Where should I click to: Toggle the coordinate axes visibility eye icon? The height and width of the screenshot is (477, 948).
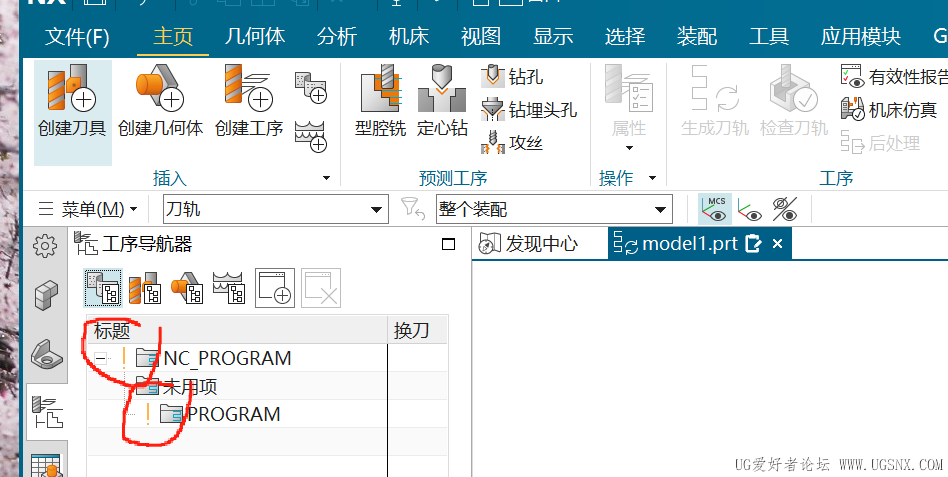[750, 209]
